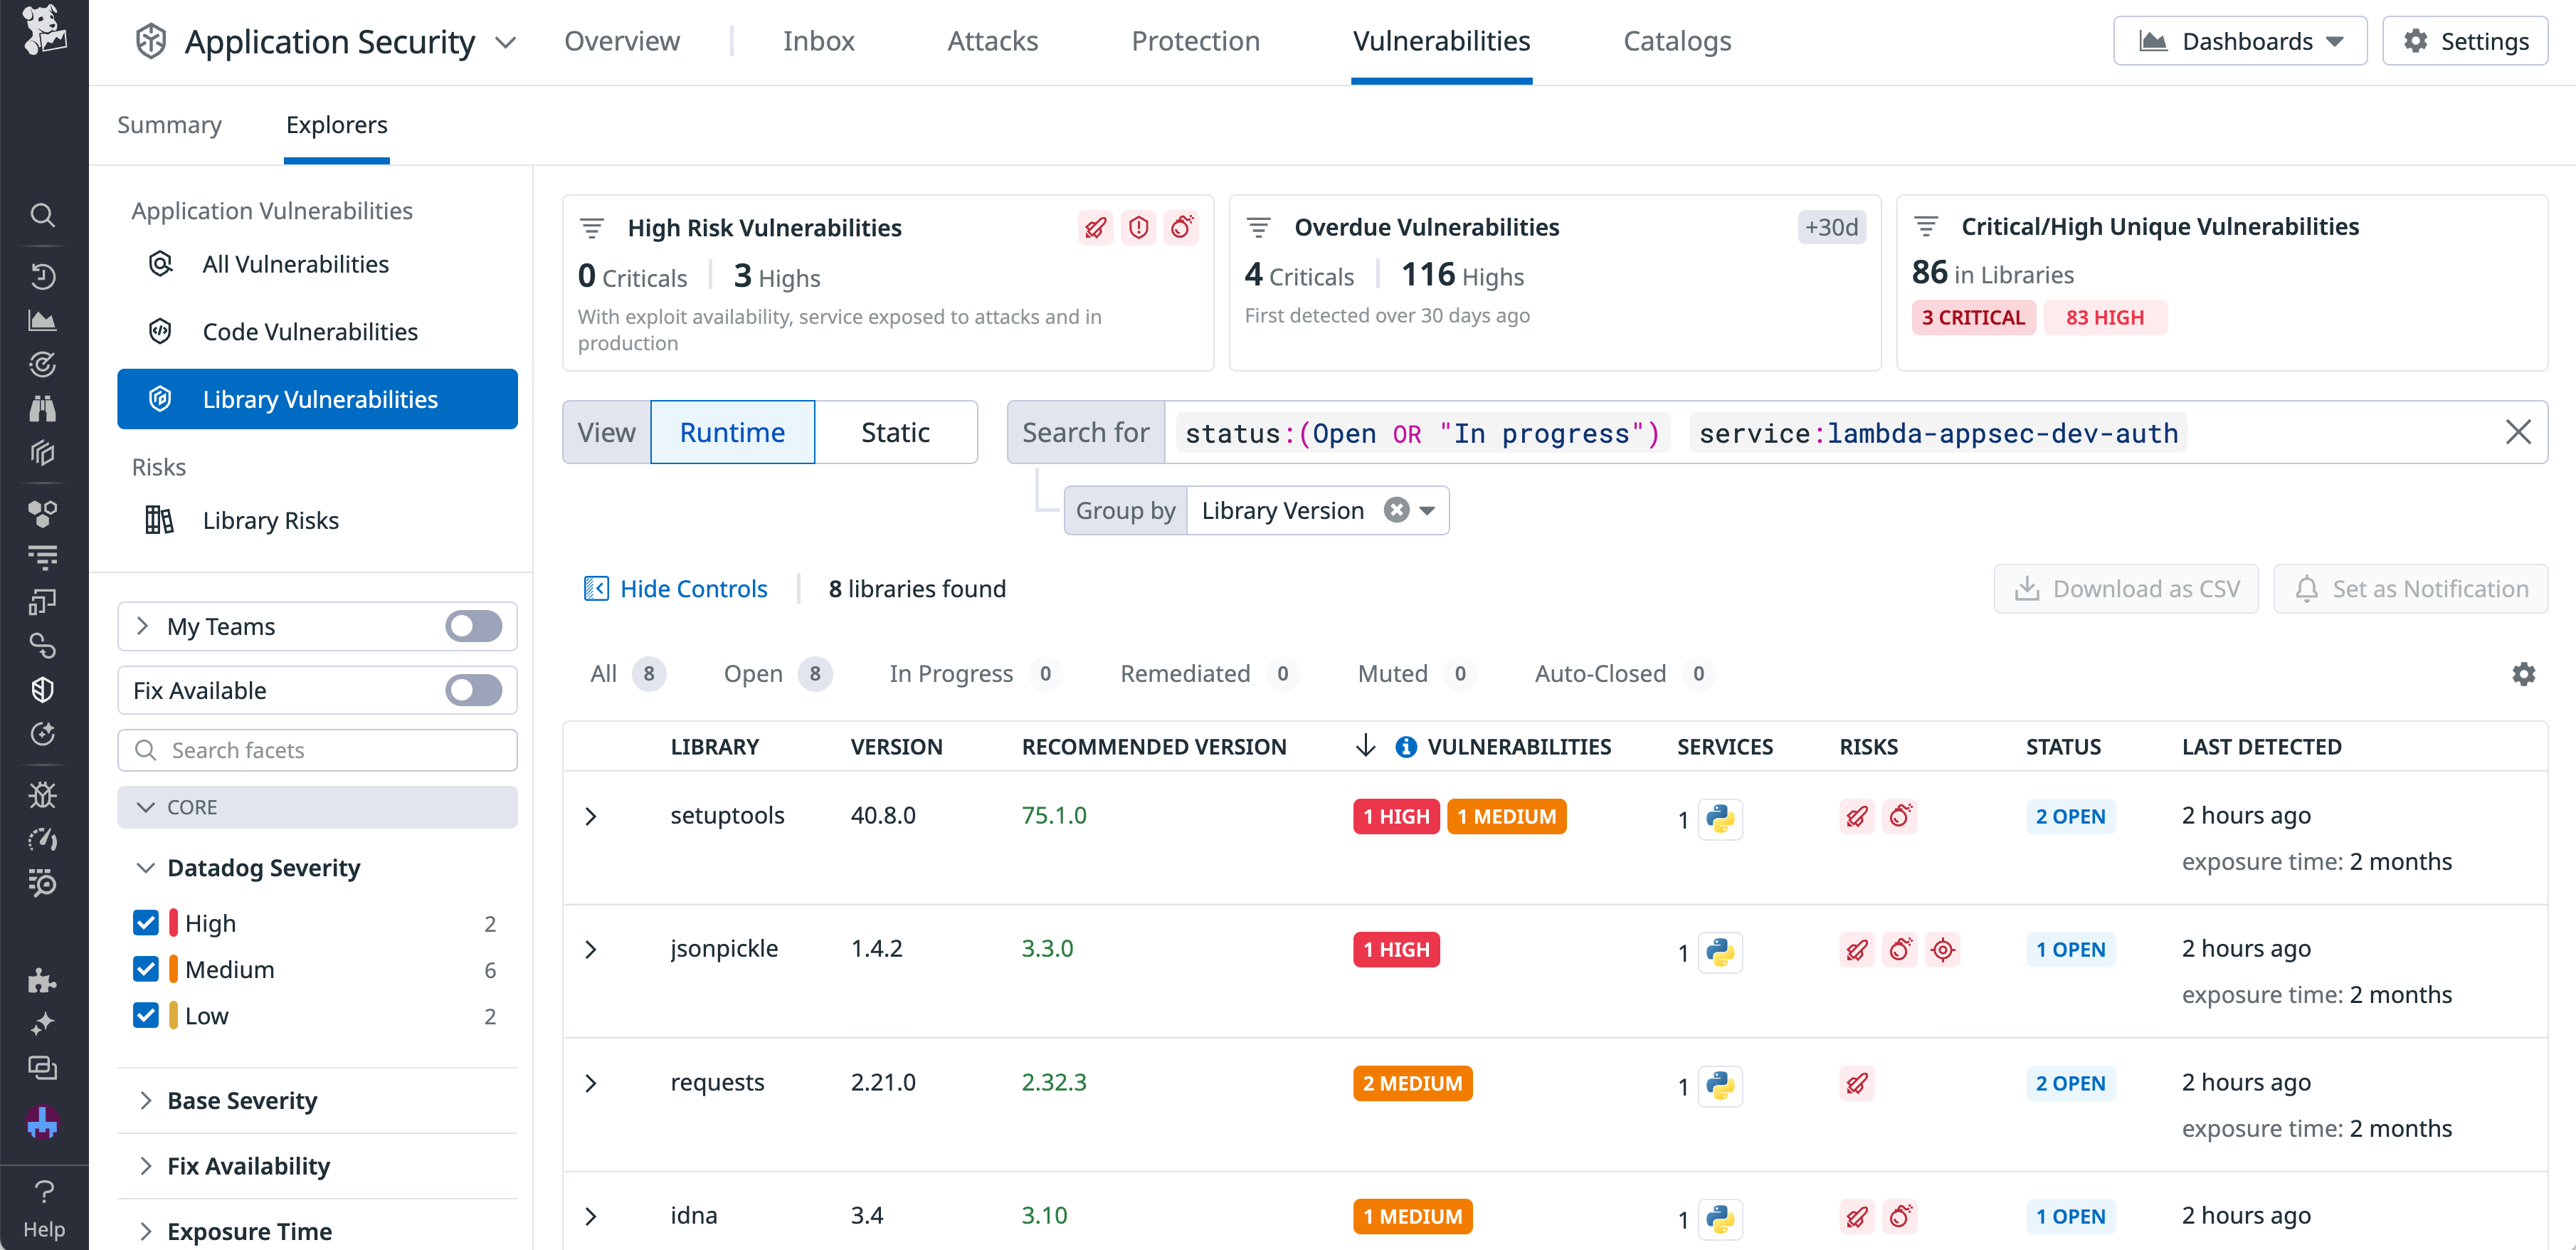This screenshot has height=1250, width=2576.
Task: Click the puzzle-piece integrations icon in the sidebar
Action: click(43, 981)
